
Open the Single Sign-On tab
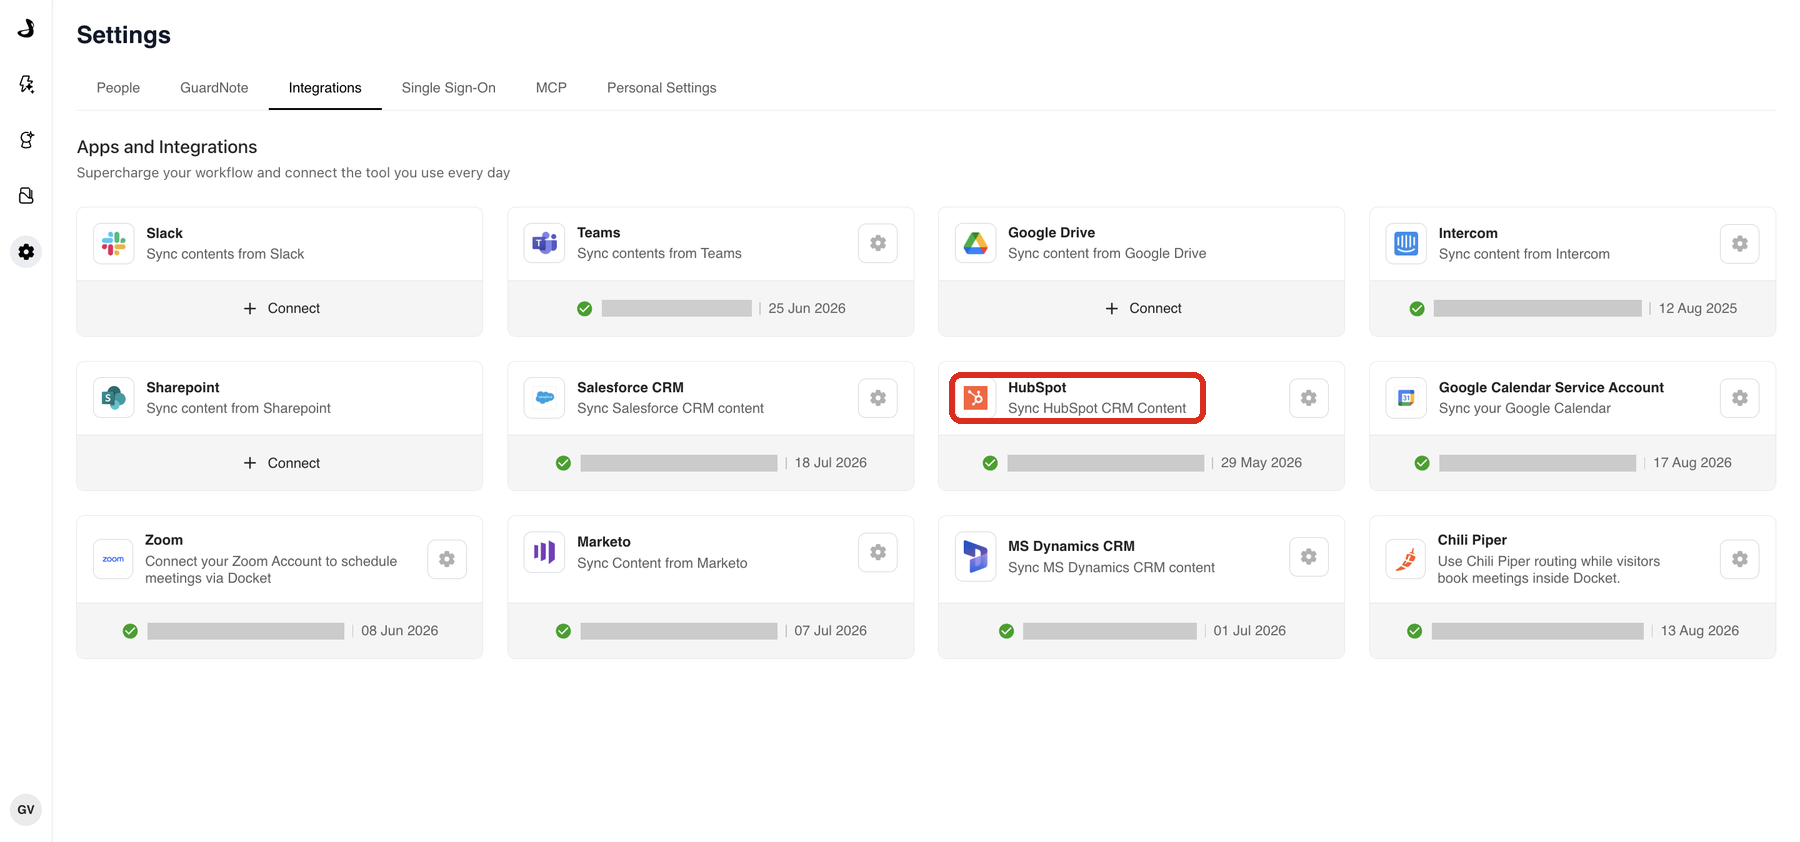(449, 88)
